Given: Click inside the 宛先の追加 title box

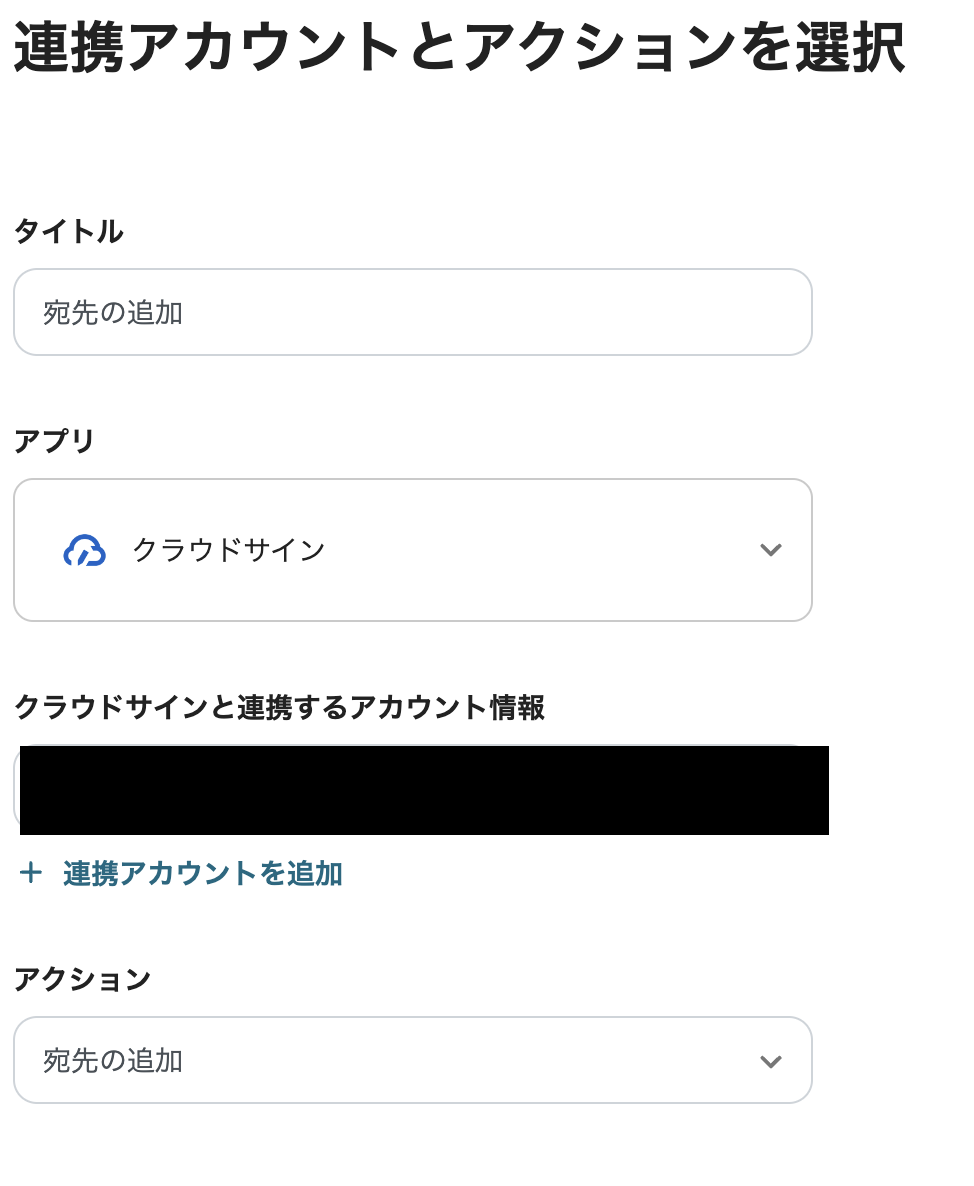Looking at the screenshot, I should [x=412, y=312].
